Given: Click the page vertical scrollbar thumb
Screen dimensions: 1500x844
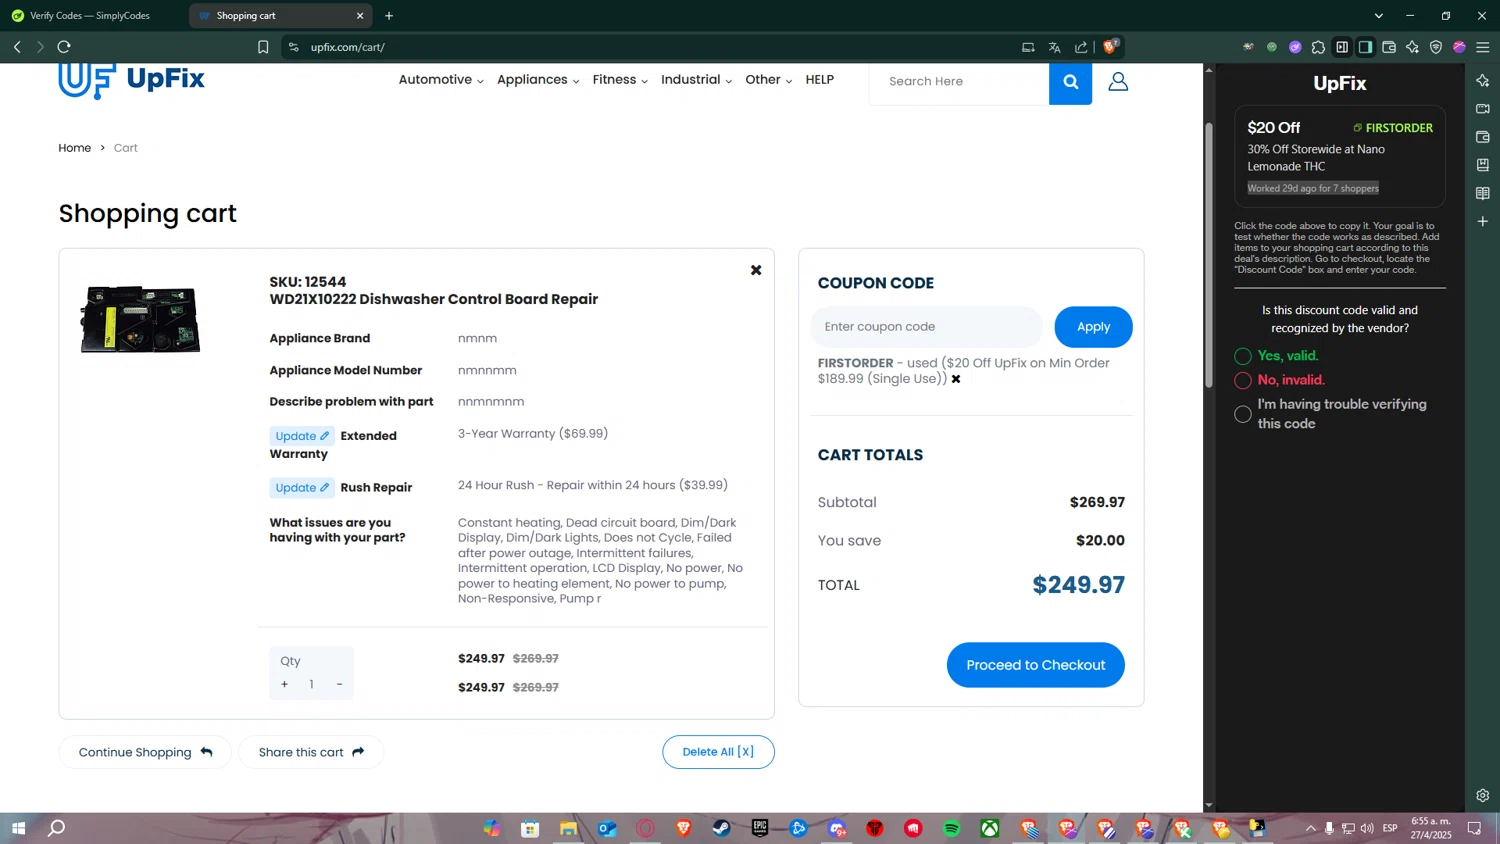Looking at the screenshot, I should coord(1208,255).
